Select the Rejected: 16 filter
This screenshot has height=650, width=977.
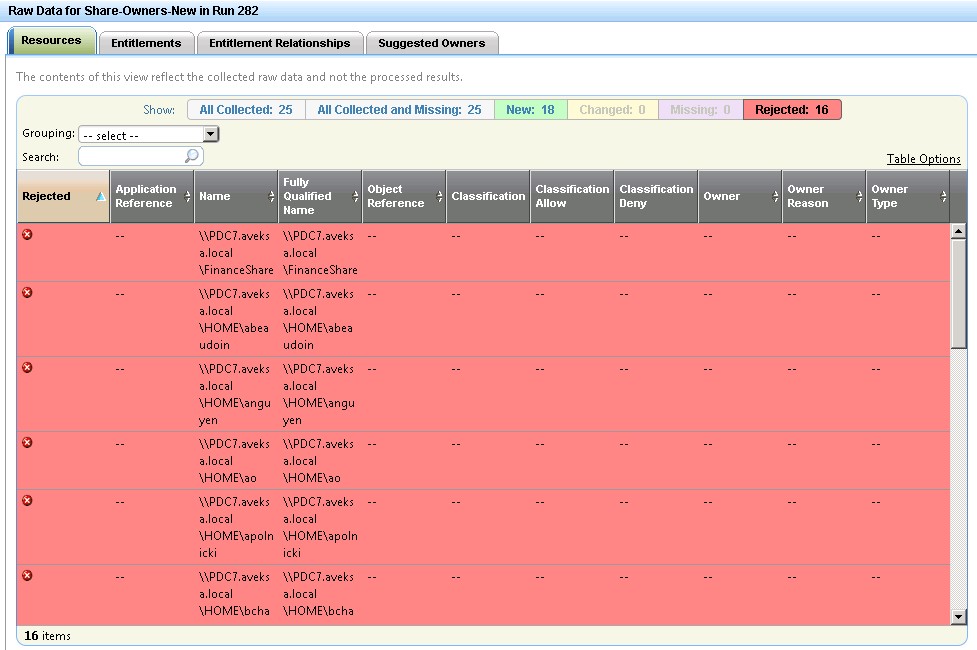(x=792, y=110)
